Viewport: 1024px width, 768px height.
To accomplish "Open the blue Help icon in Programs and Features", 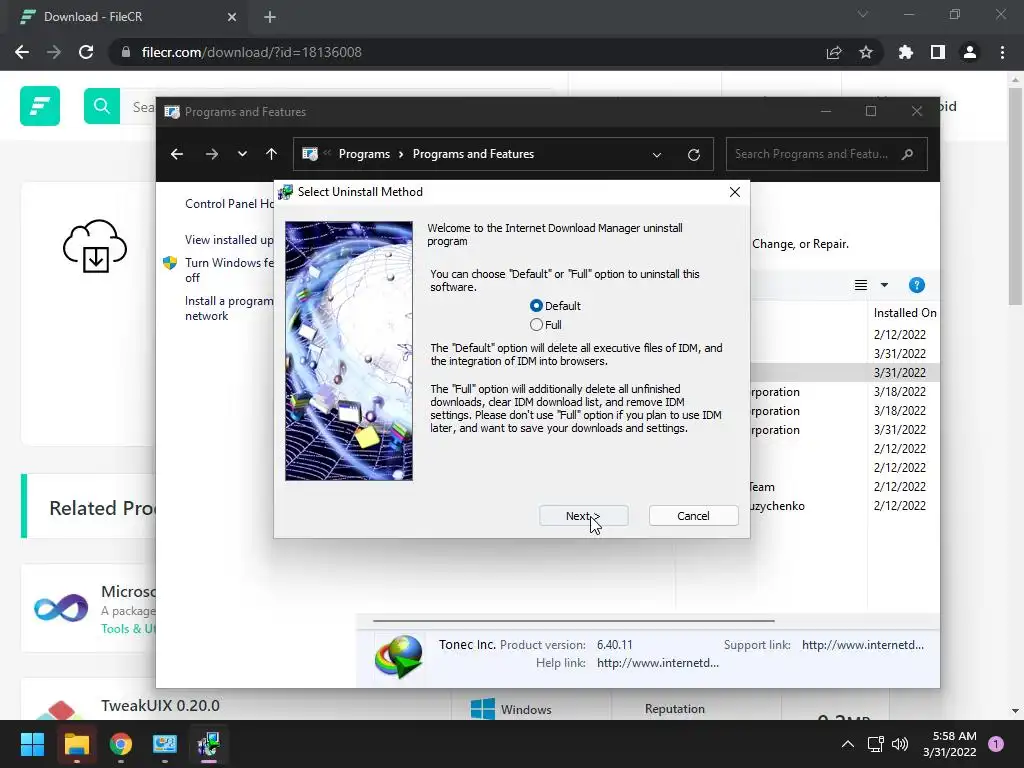I will (917, 285).
